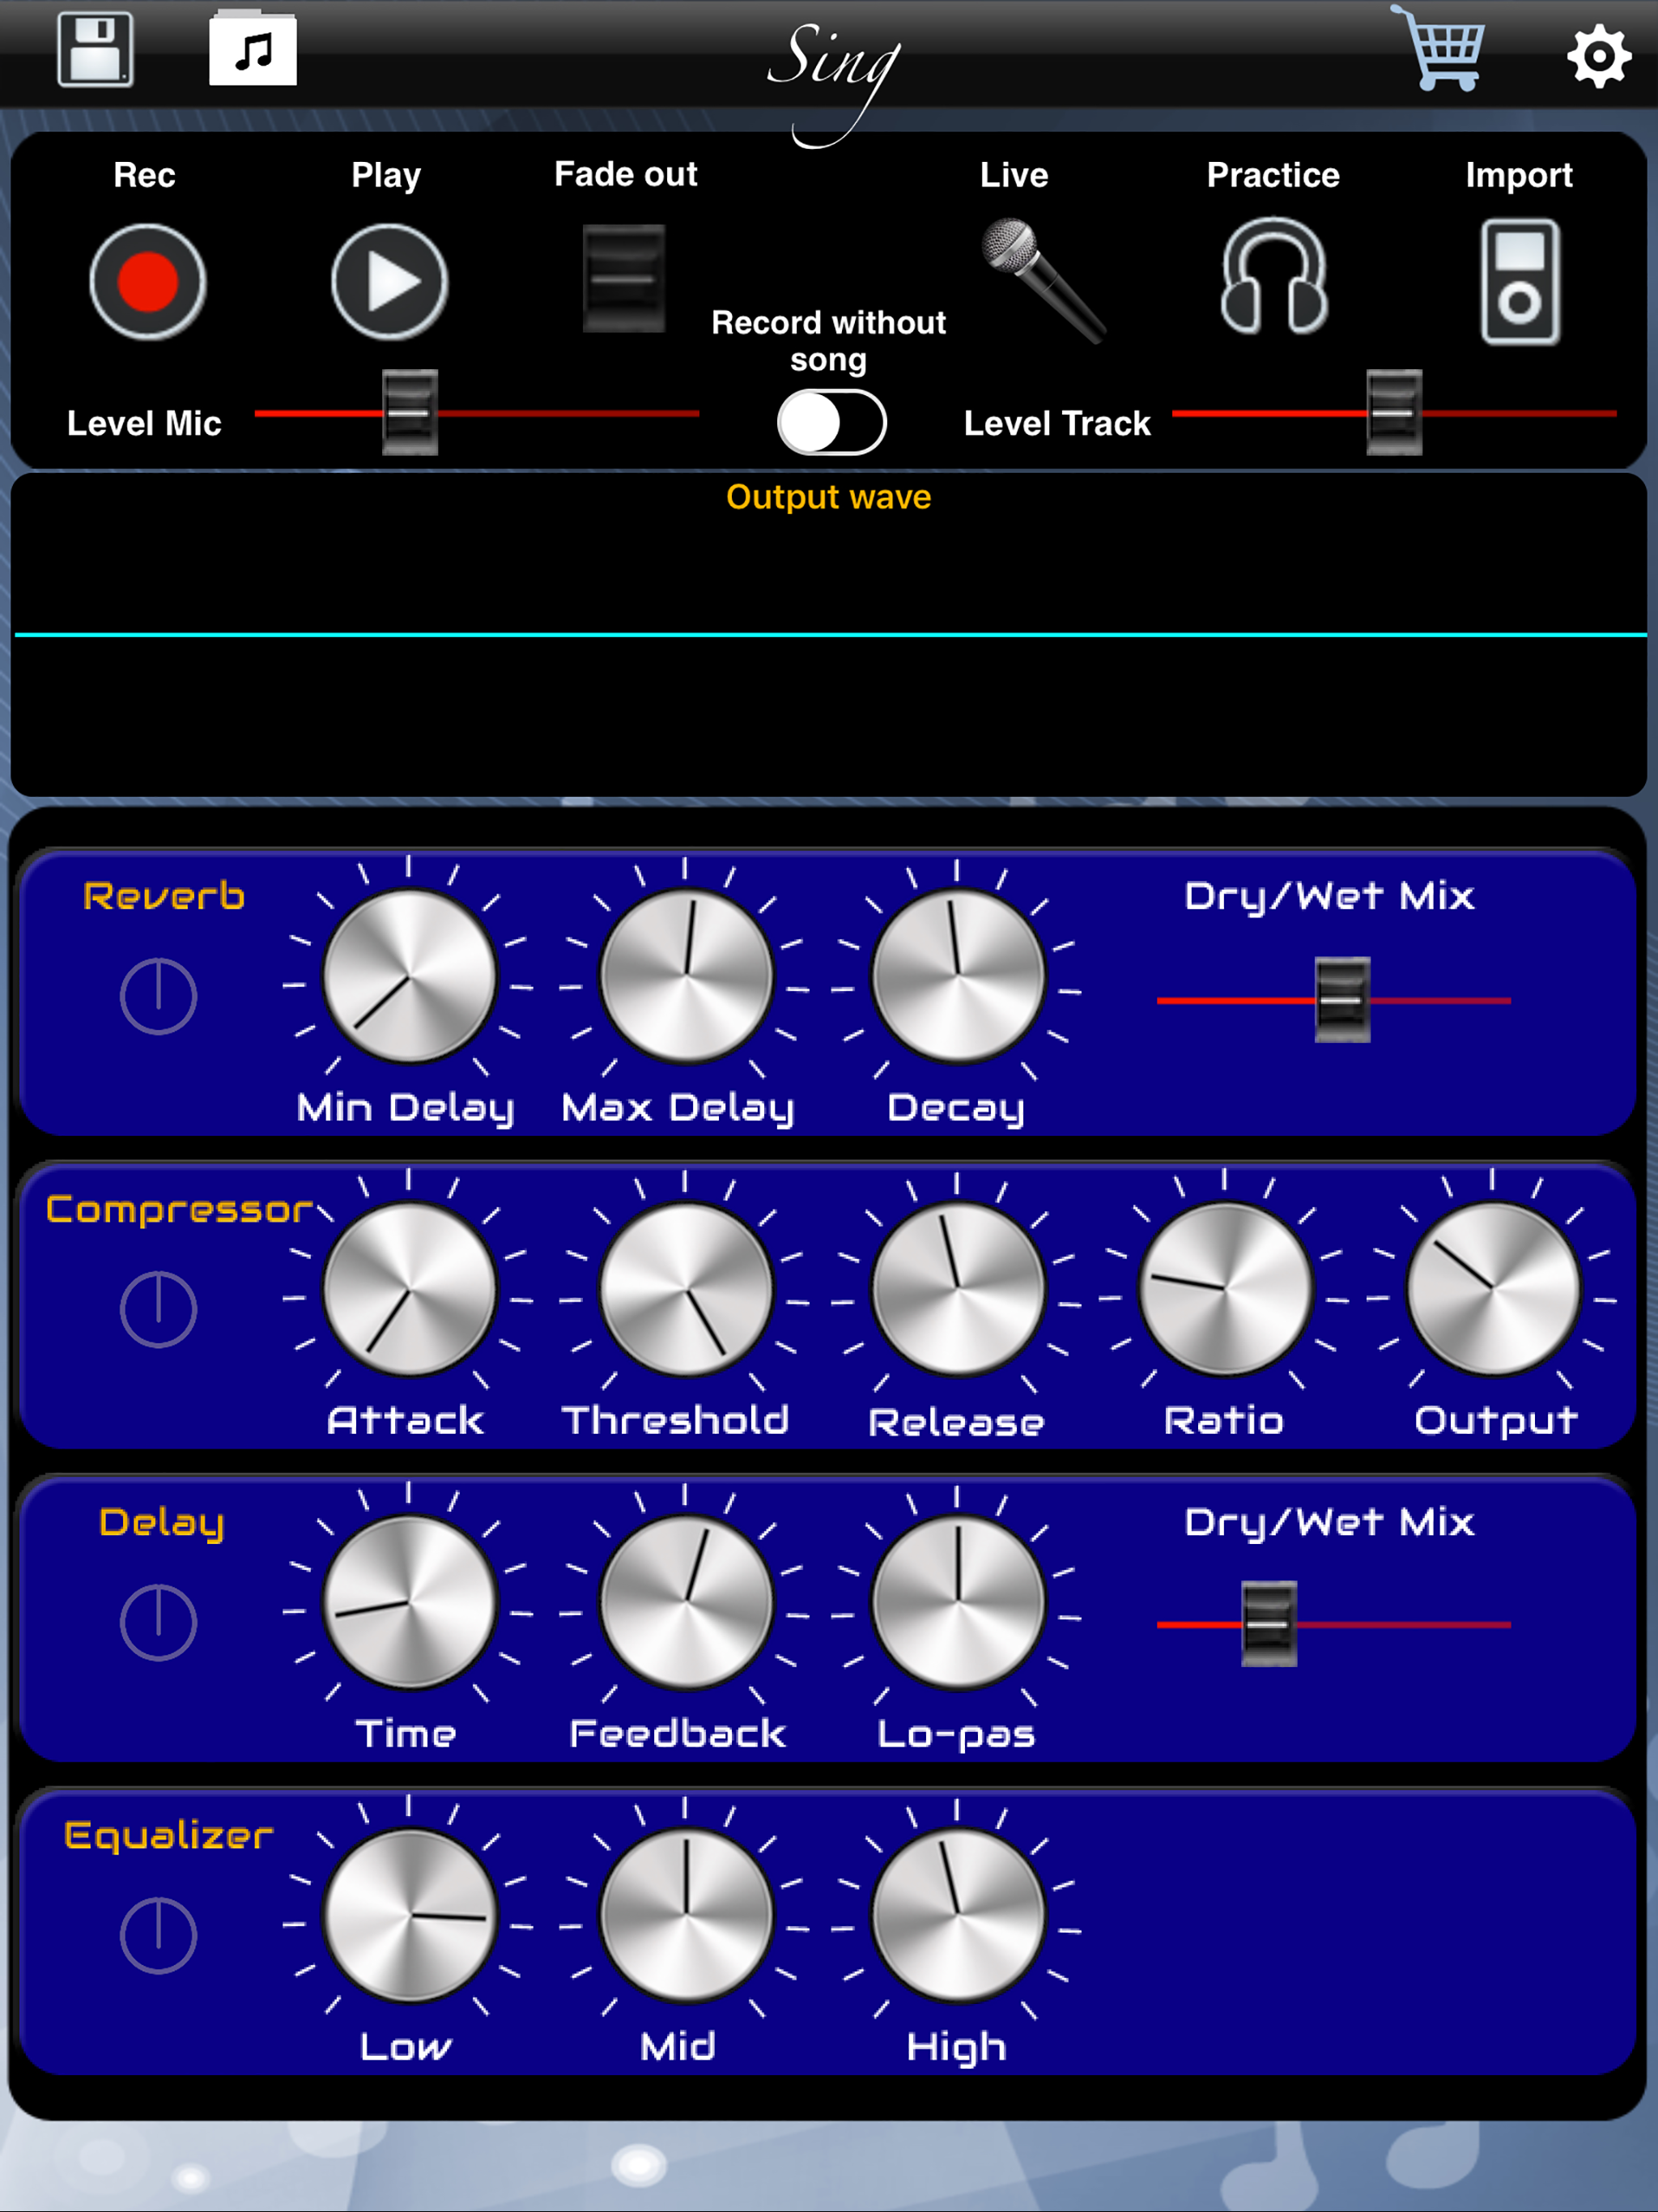1658x2212 pixels.
Task: Click the Fade out fader button
Action: point(624,279)
